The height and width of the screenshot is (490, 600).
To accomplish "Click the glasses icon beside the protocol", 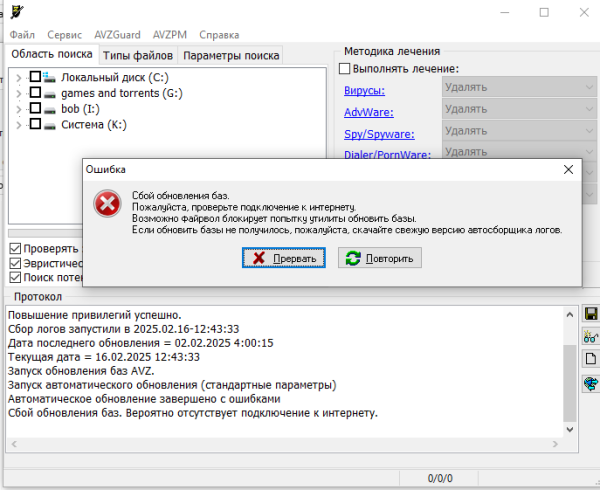I will tap(590, 337).
